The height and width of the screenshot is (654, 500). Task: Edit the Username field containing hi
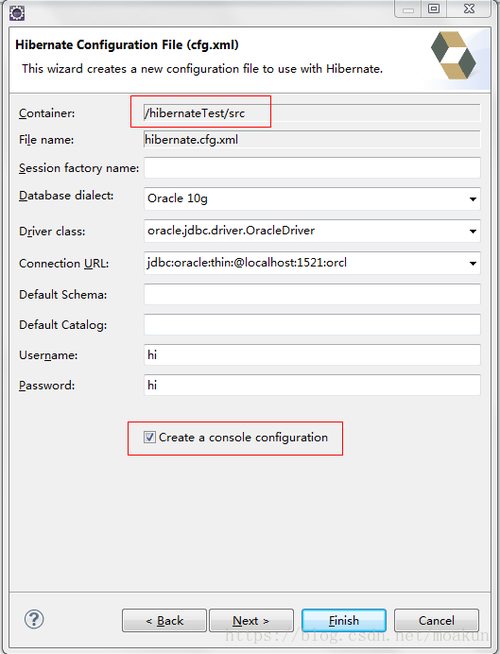click(x=312, y=355)
